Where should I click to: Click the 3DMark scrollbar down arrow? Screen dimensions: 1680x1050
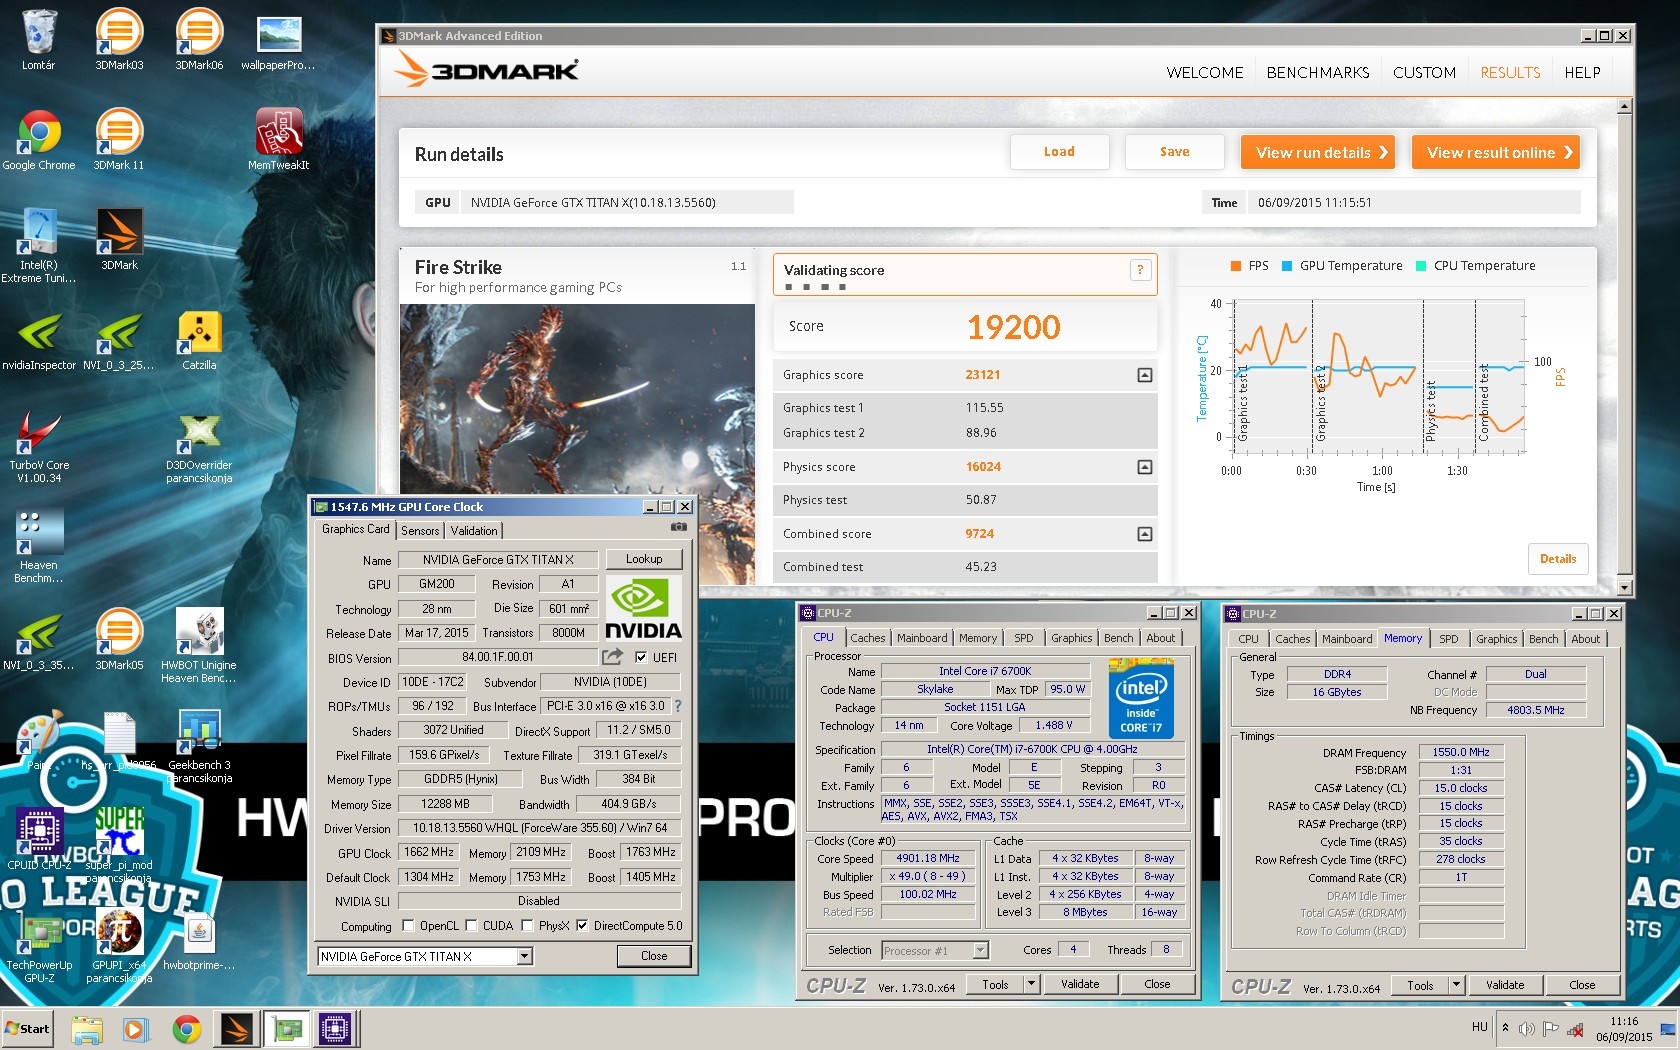tap(1624, 588)
